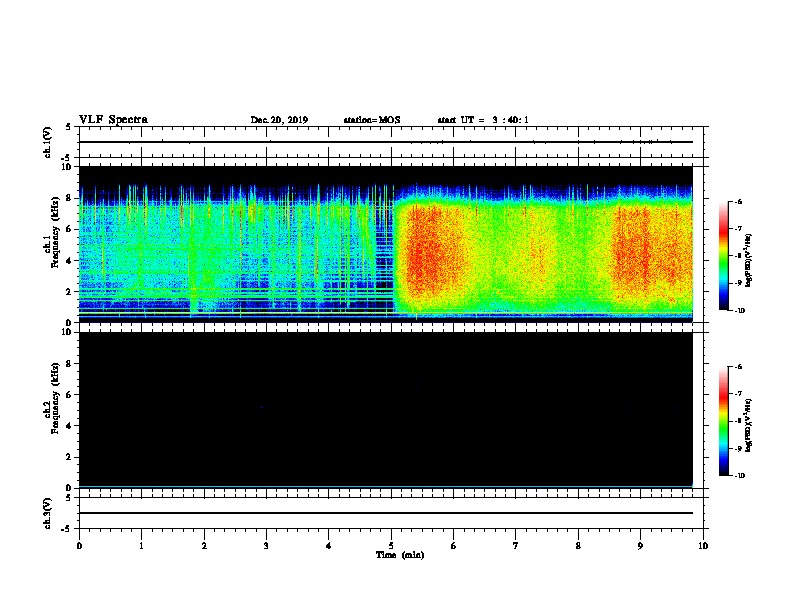Viewport: 792px width, 612px height.
Task: Click the ch.1 voltage waveform trace
Action: 385,142
